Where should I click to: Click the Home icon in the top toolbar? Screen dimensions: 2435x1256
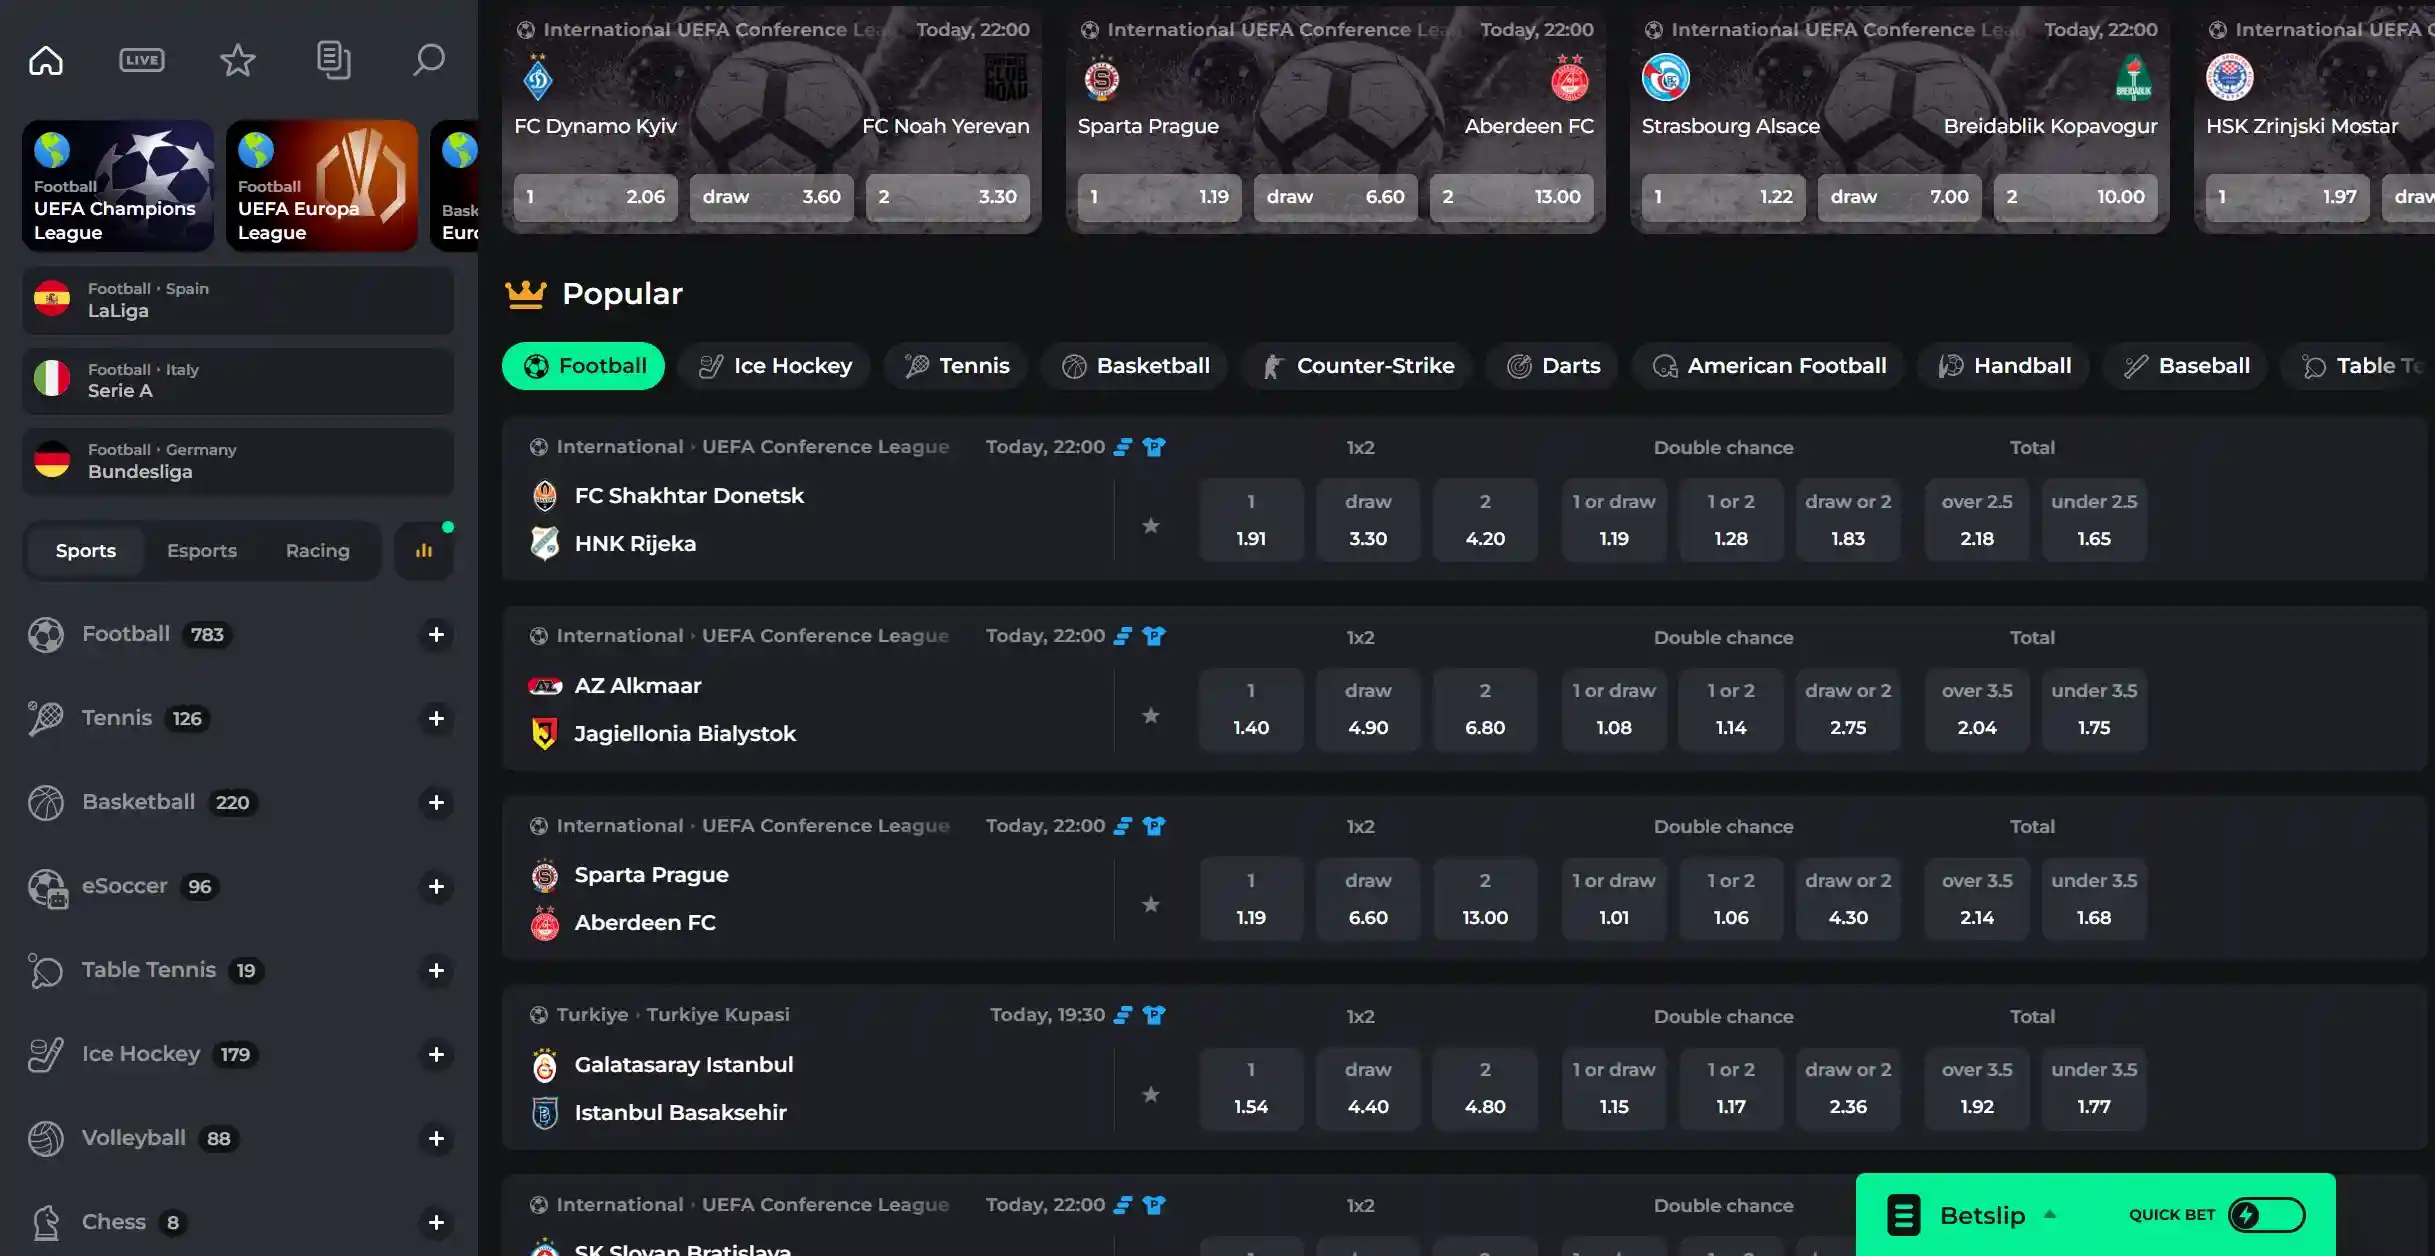coord(46,60)
